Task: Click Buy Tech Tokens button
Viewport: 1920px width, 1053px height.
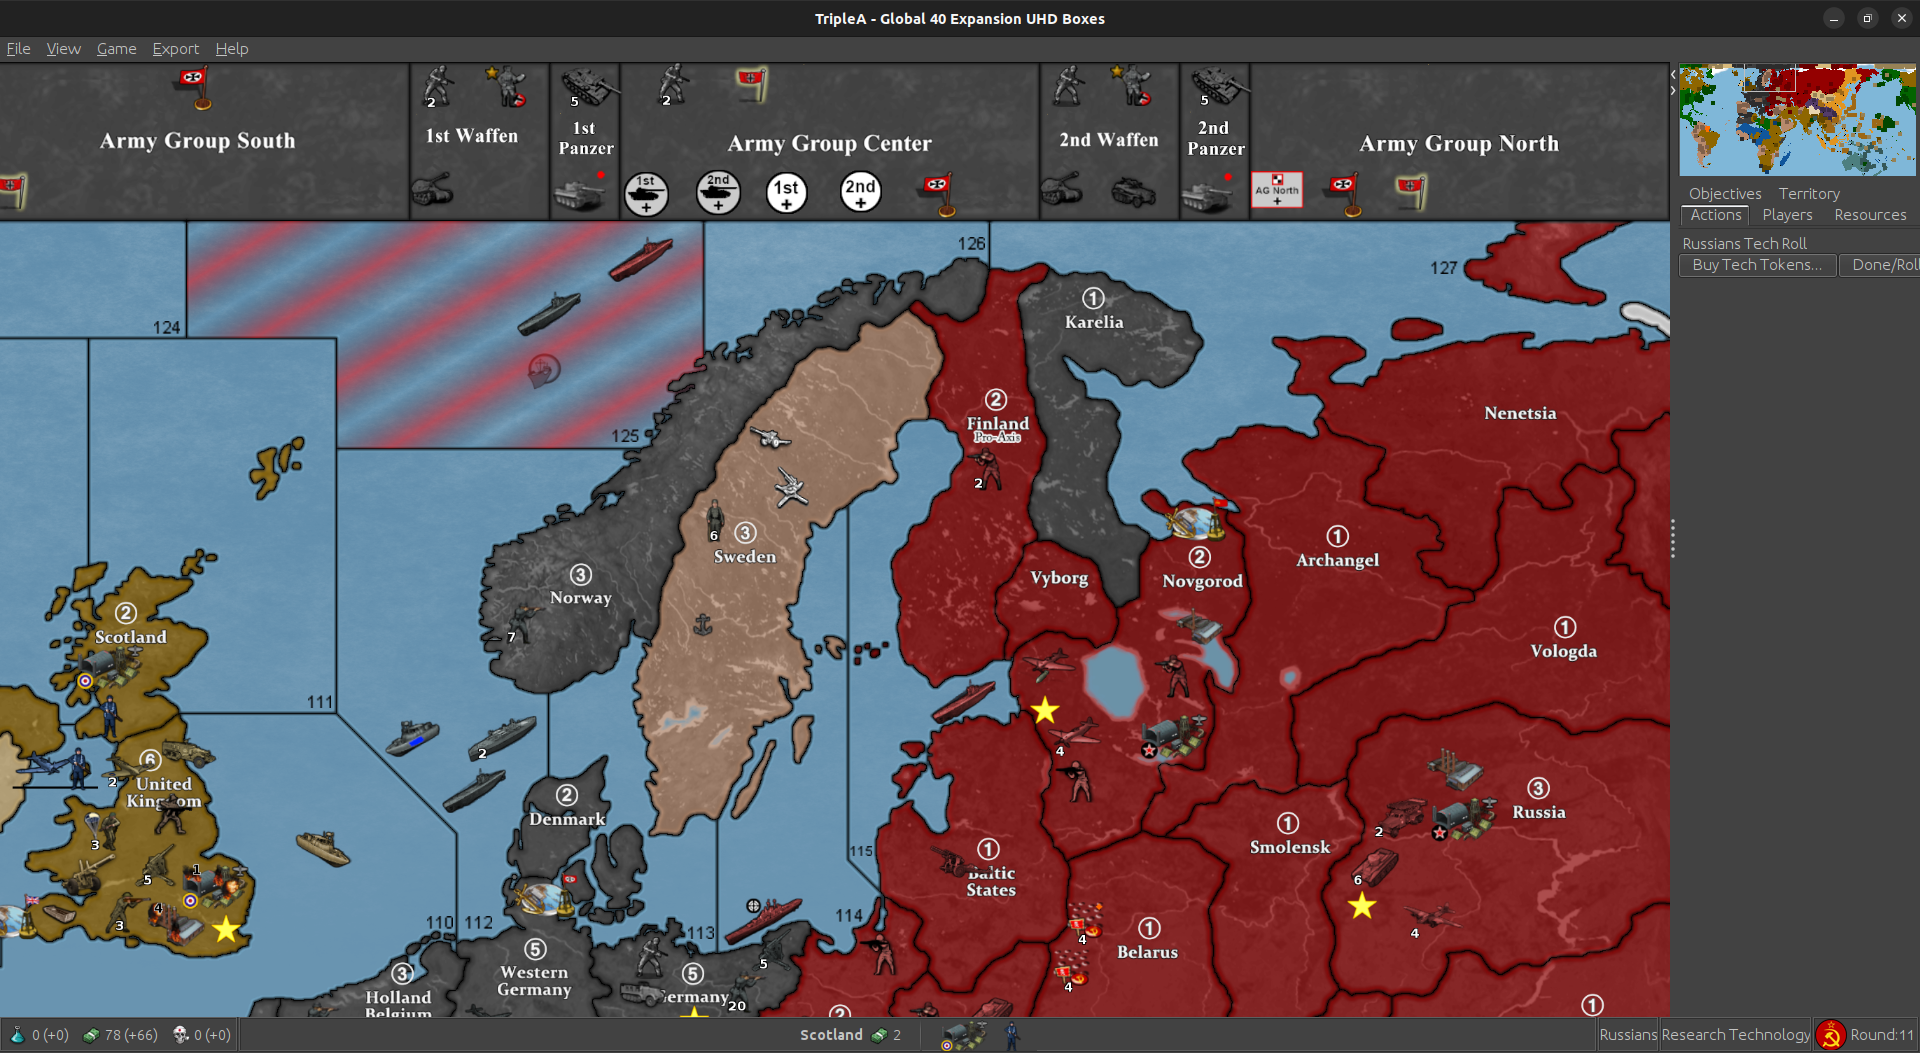Action: pos(1757,265)
